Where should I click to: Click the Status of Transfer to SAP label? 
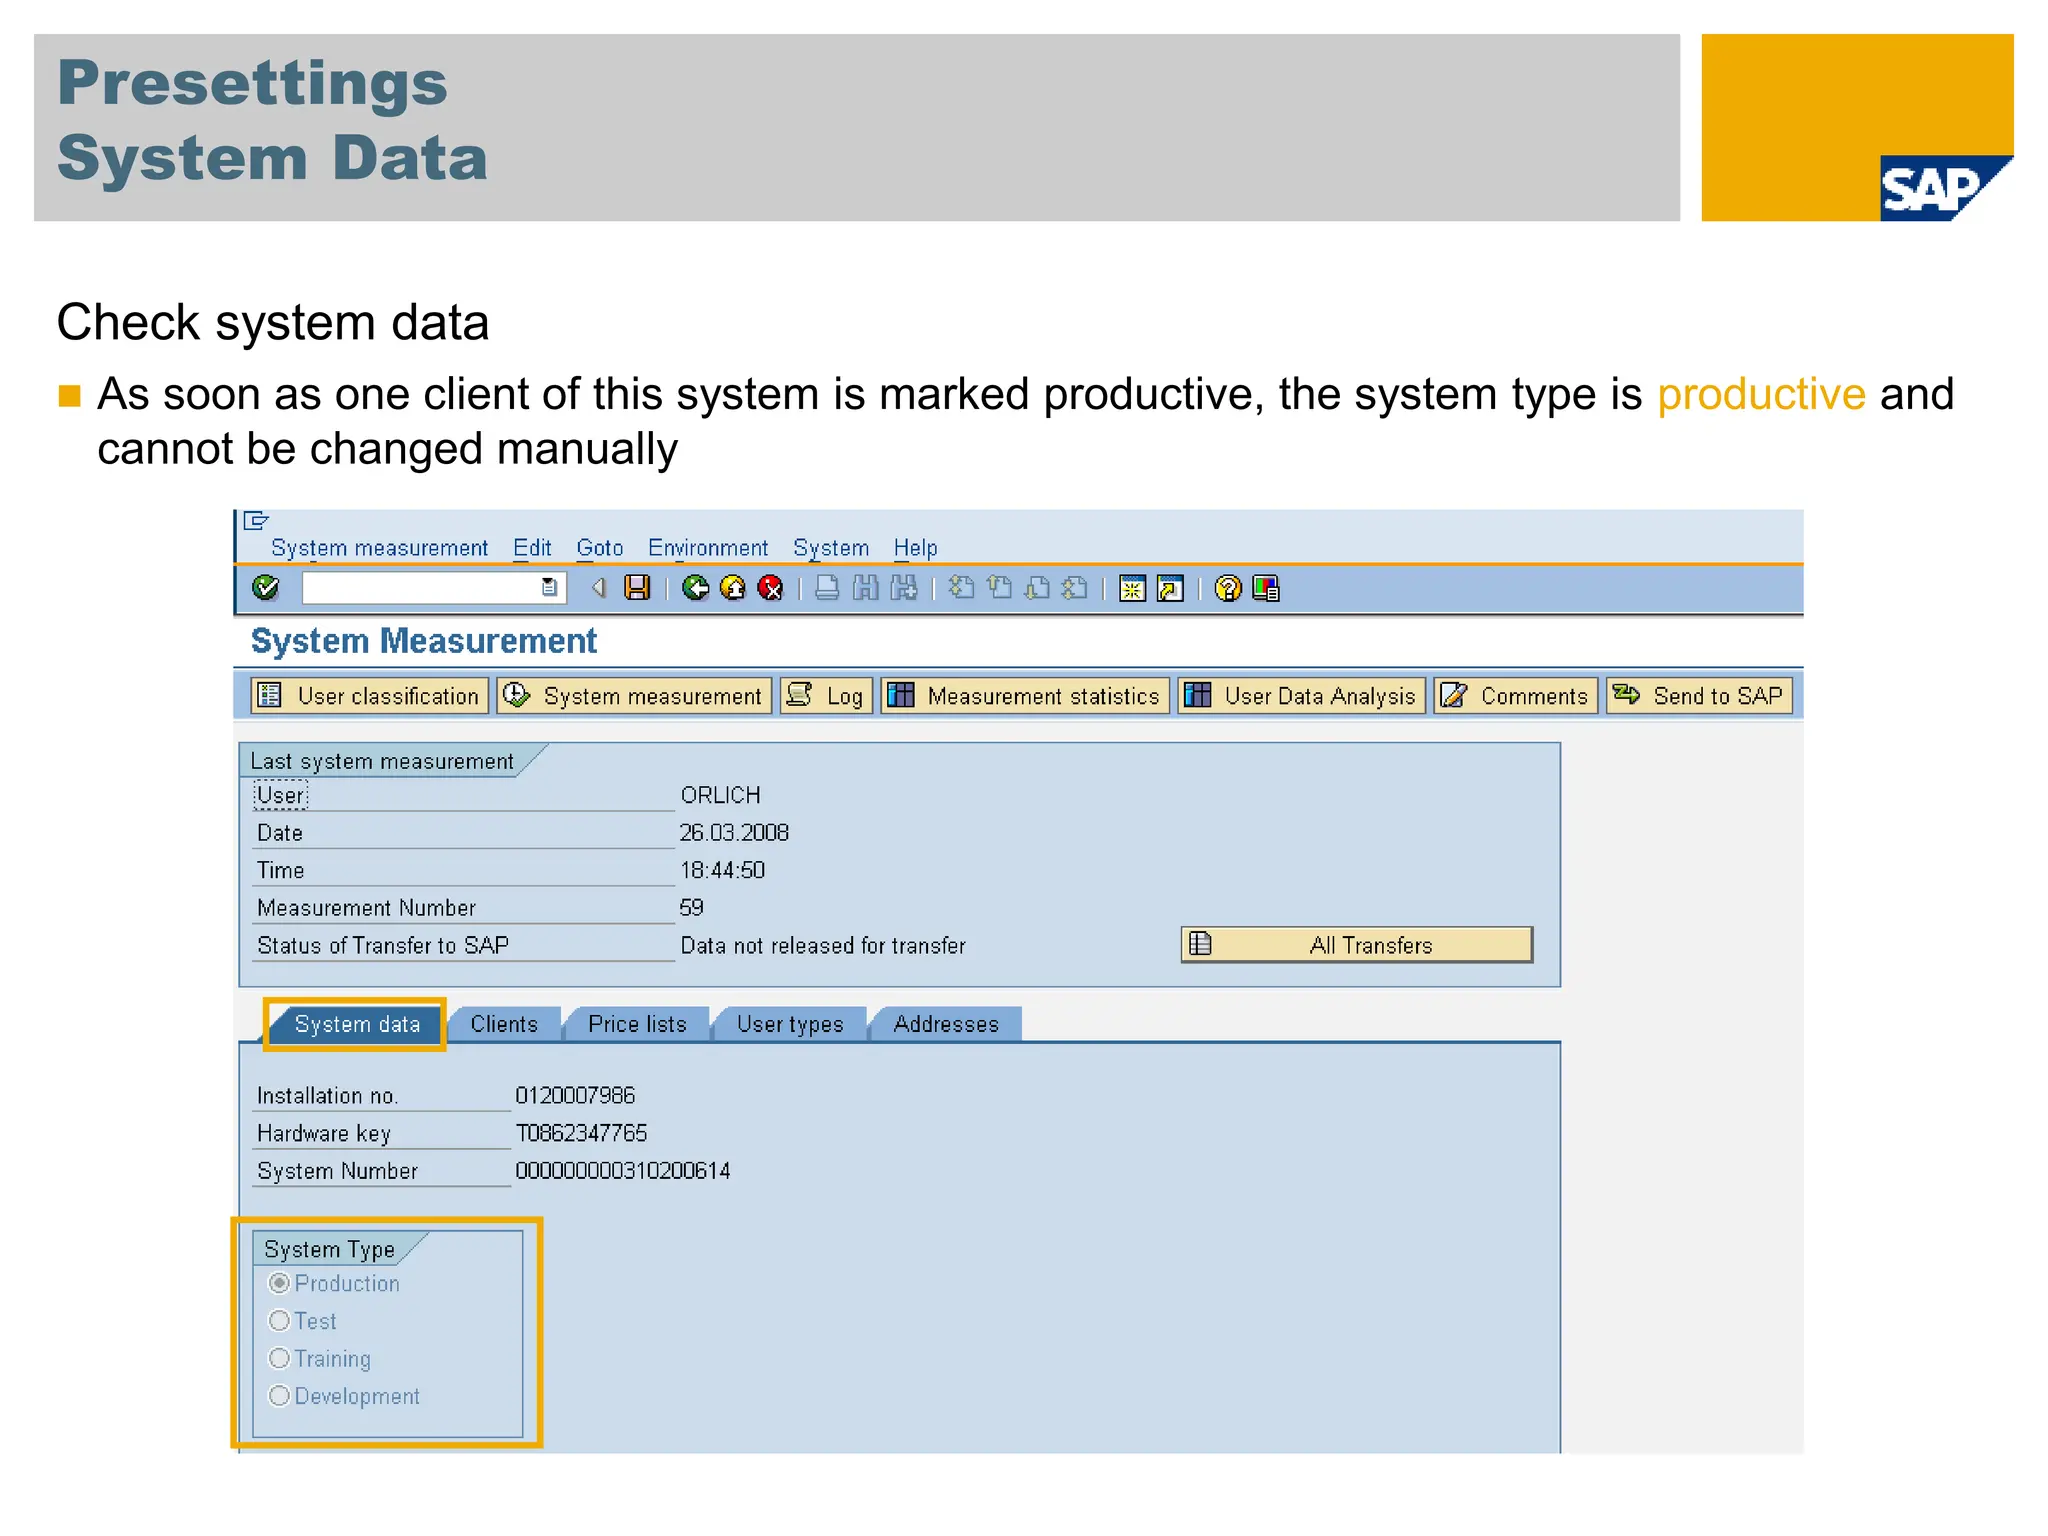(x=383, y=945)
